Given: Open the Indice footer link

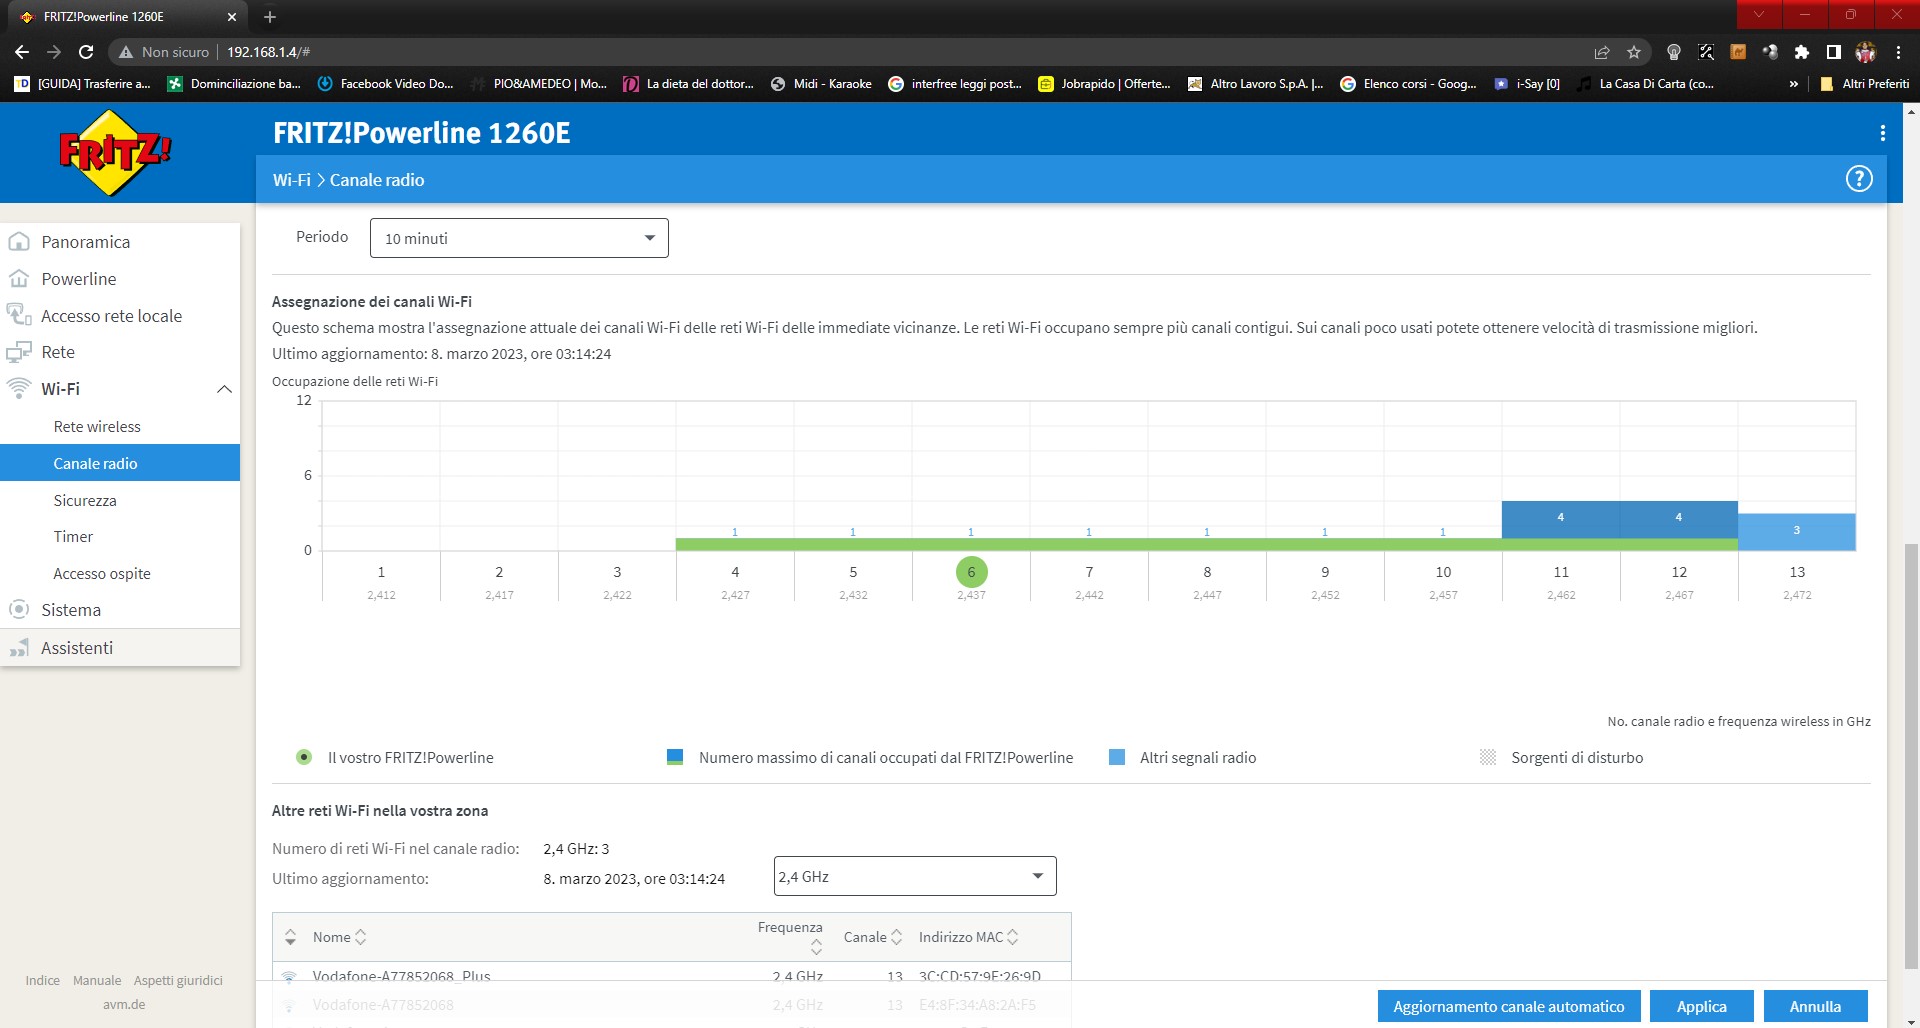Looking at the screenshot, I should 42,980.
